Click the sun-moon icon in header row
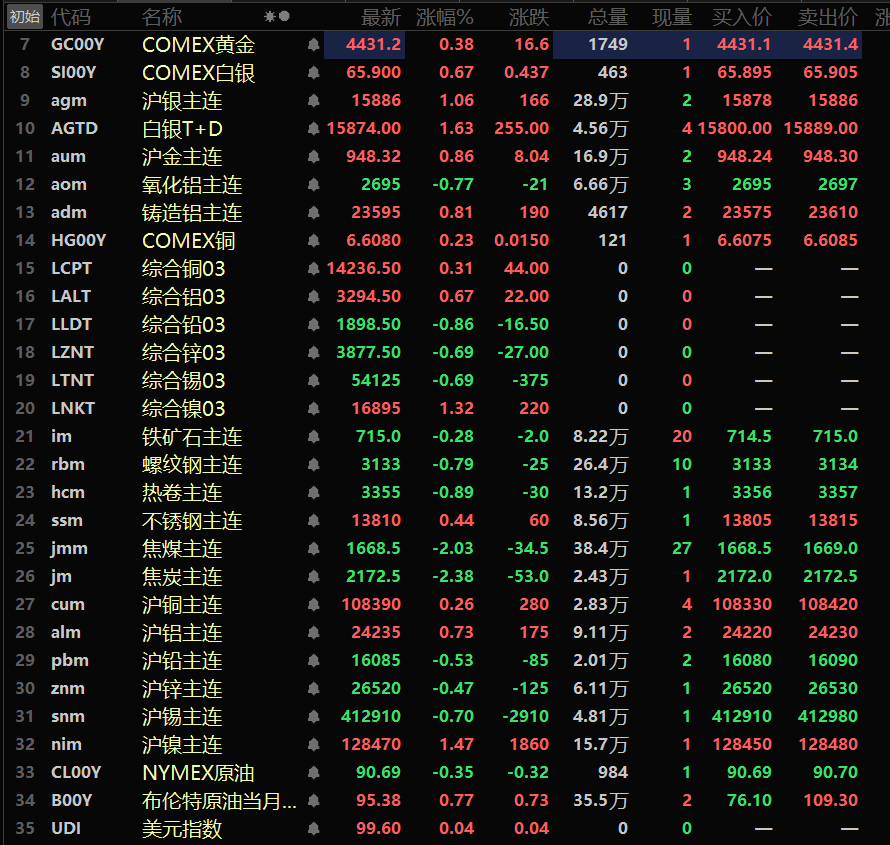 (277, 16)
